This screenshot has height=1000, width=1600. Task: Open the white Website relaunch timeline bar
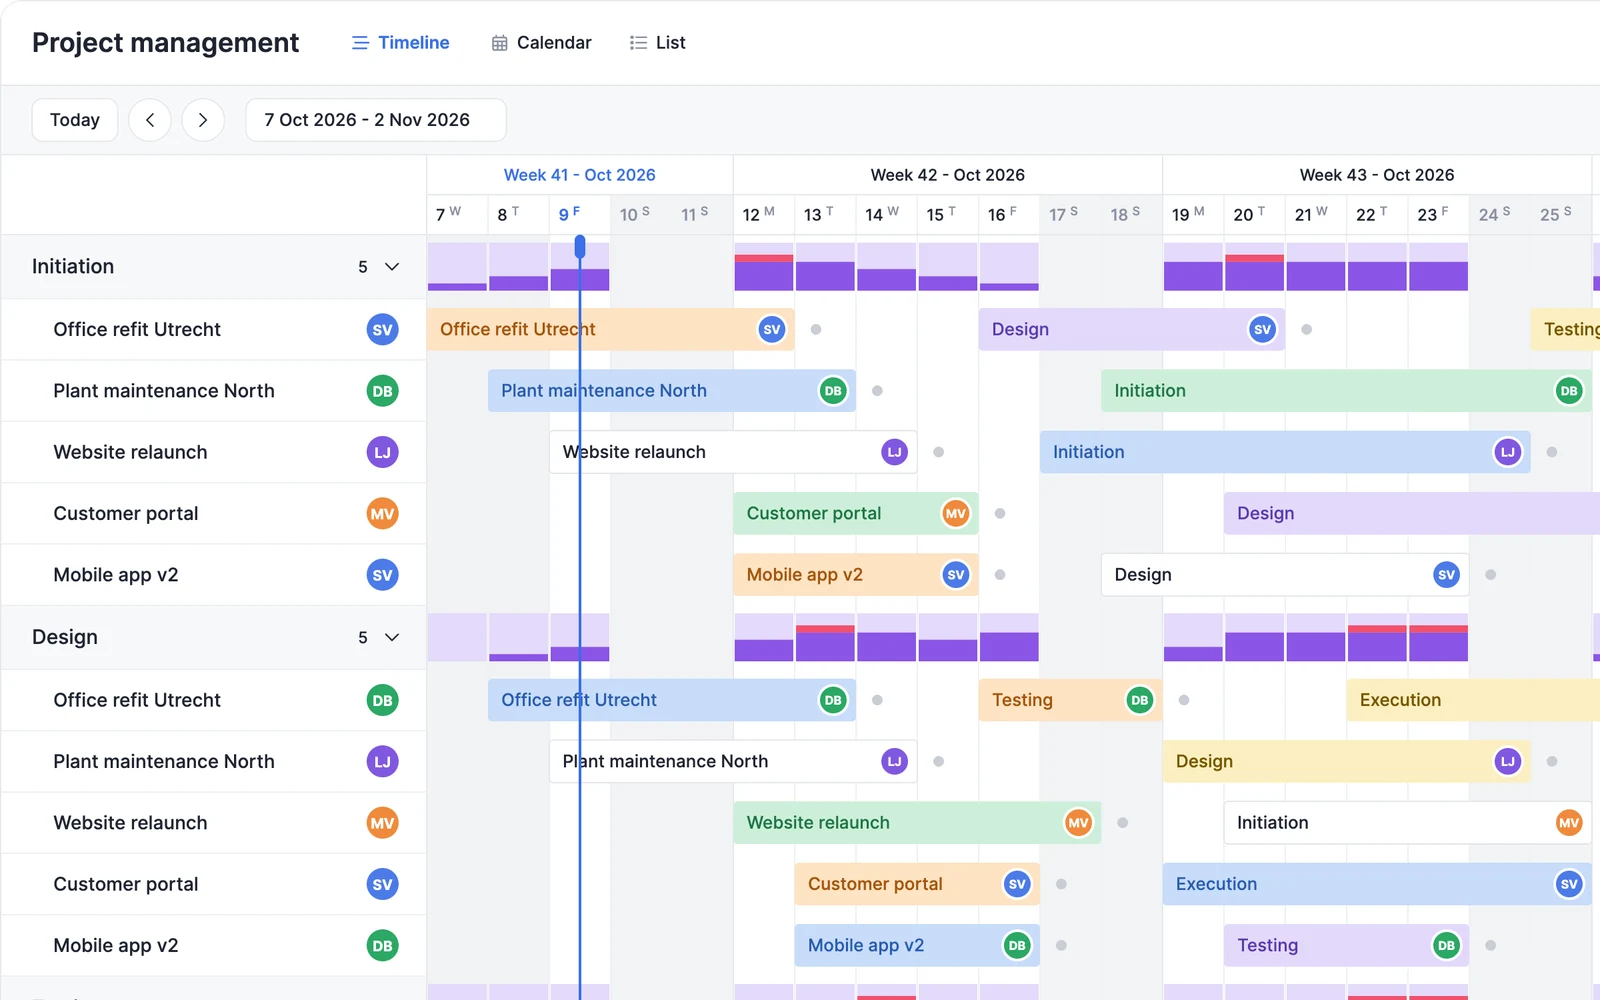[x=733, y=452]
